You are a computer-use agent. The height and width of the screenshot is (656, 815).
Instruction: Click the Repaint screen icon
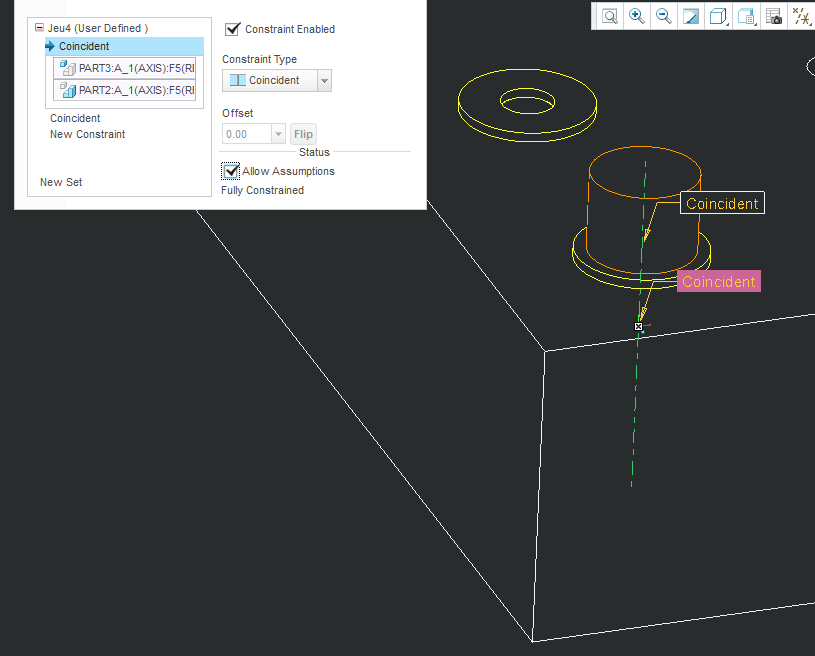[x=691, y=16]
